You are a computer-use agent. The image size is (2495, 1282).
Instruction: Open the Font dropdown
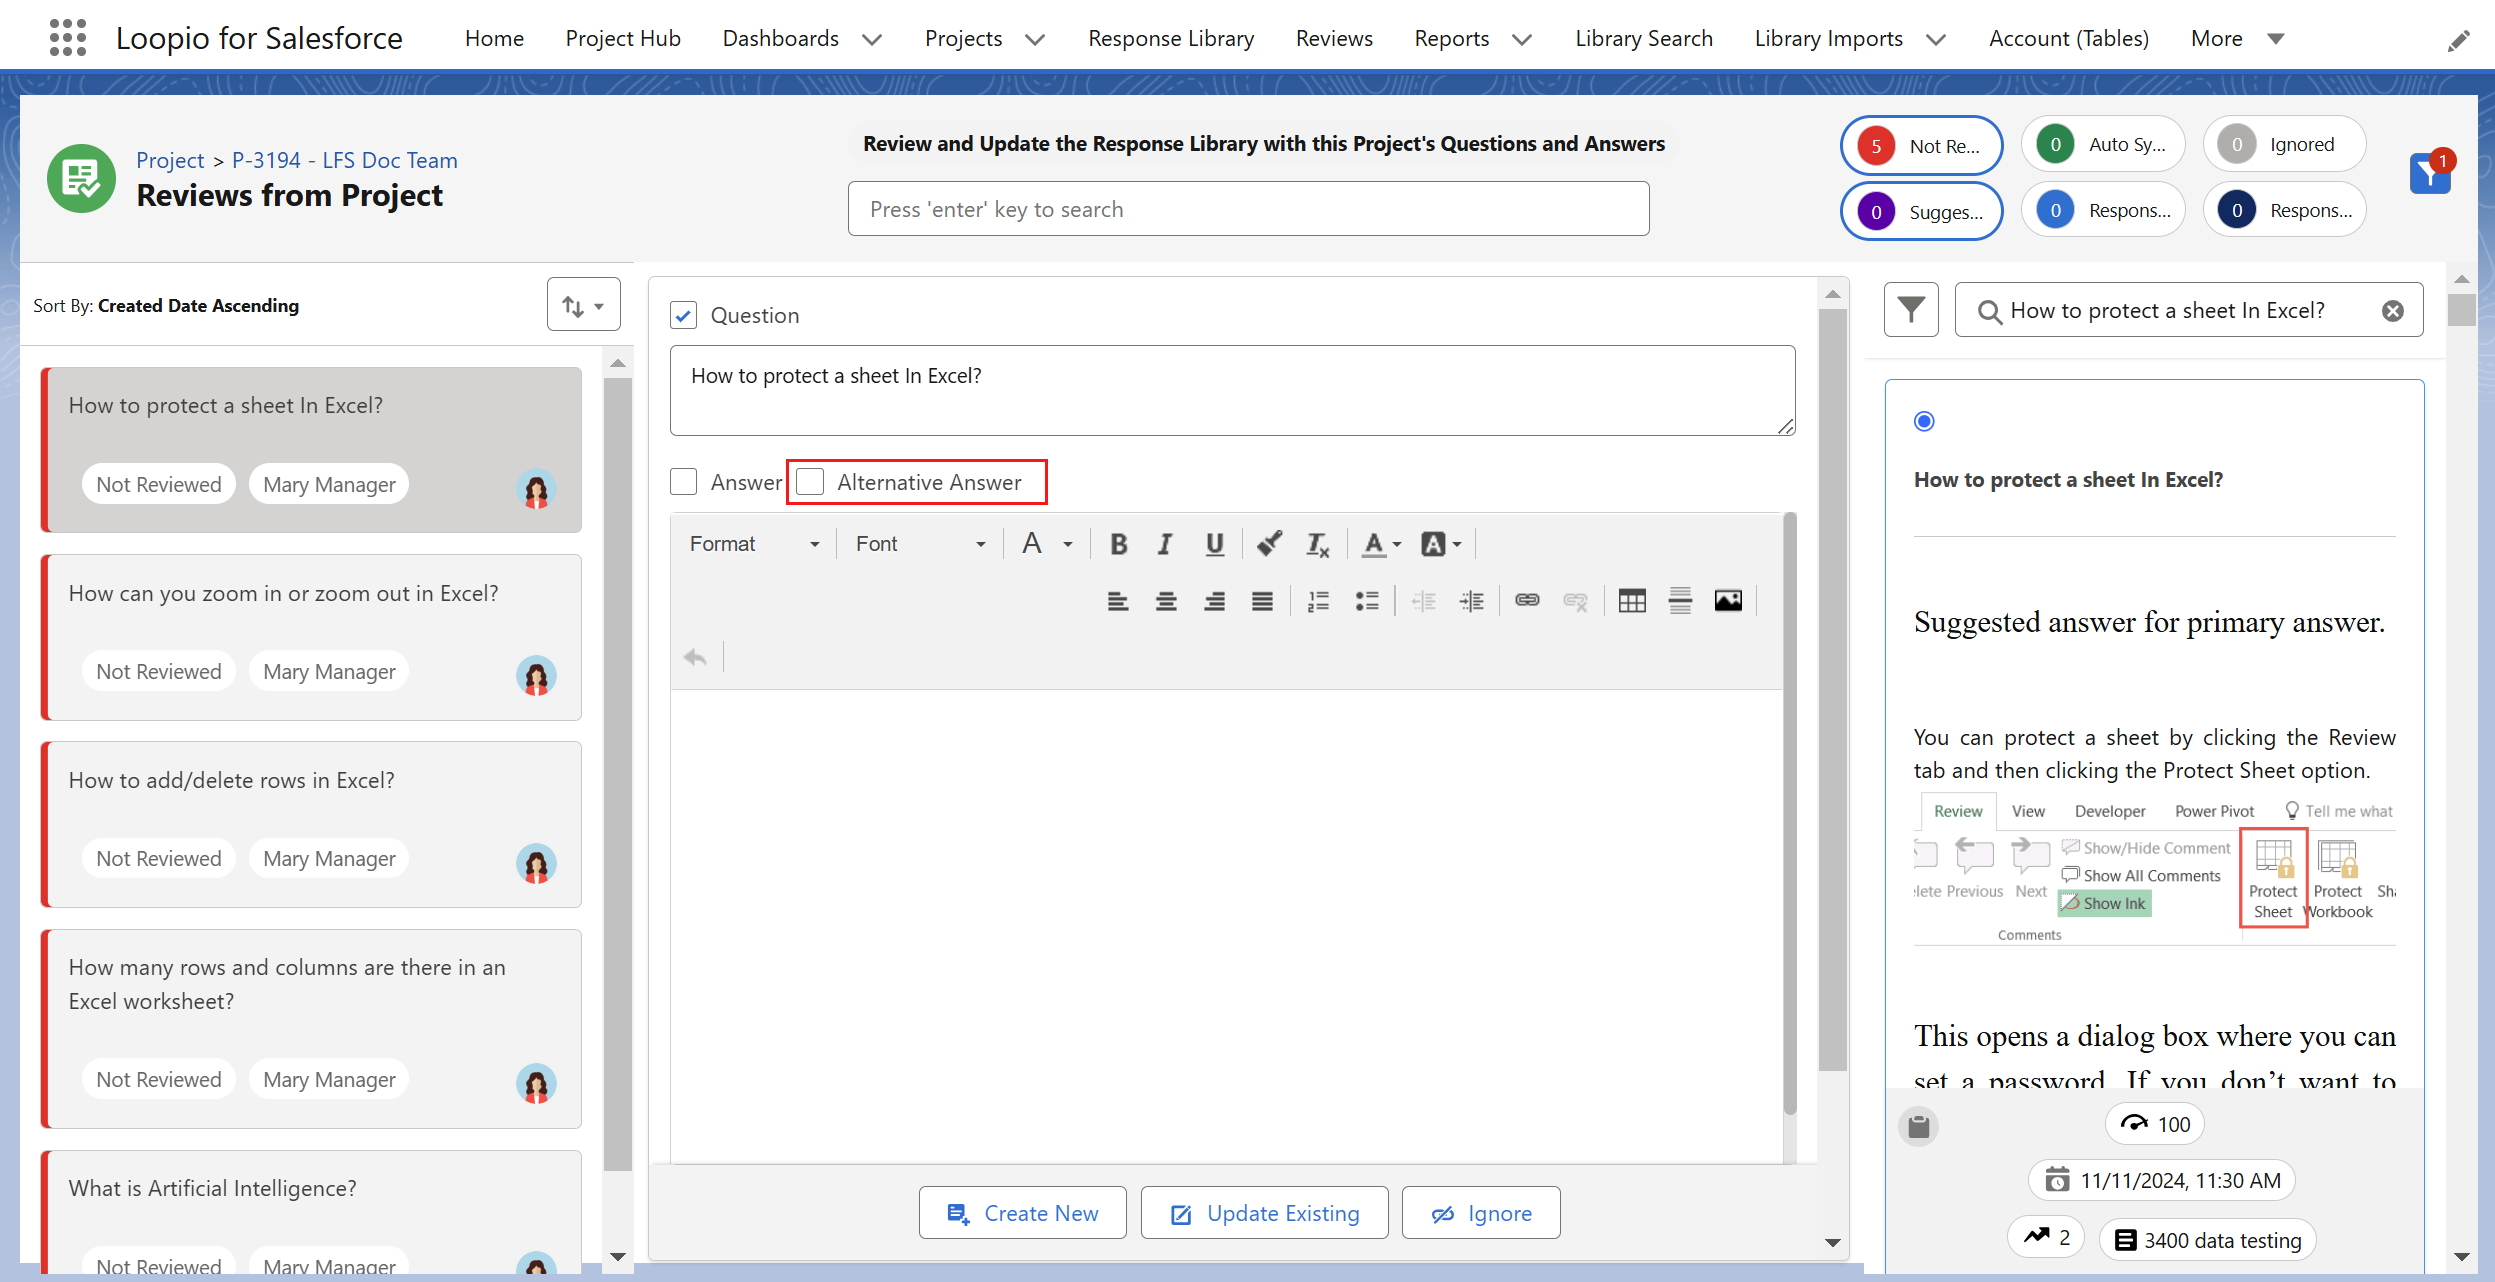920,544
